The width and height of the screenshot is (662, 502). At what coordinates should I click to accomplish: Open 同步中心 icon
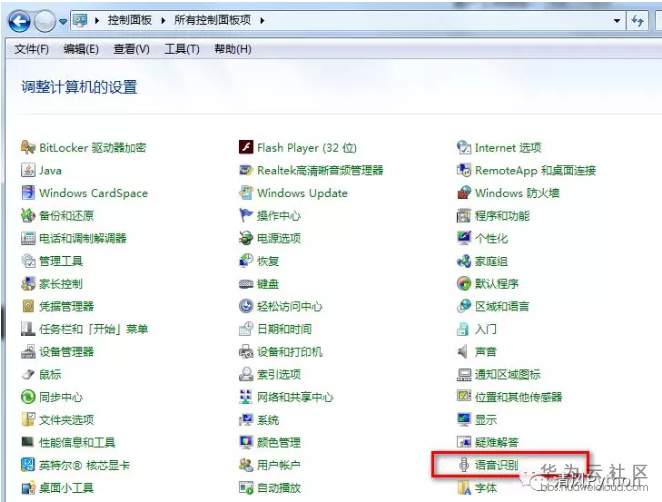(x=28, y=397)
